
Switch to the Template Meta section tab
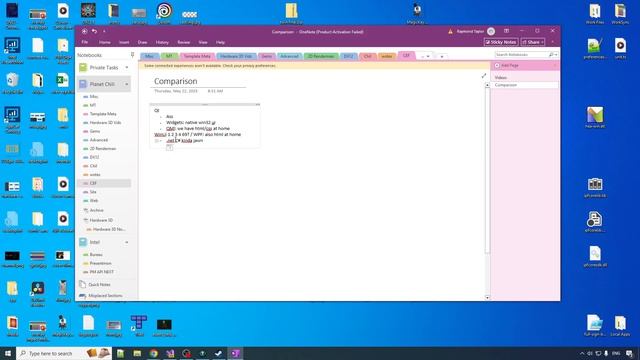tap(197, 56)
